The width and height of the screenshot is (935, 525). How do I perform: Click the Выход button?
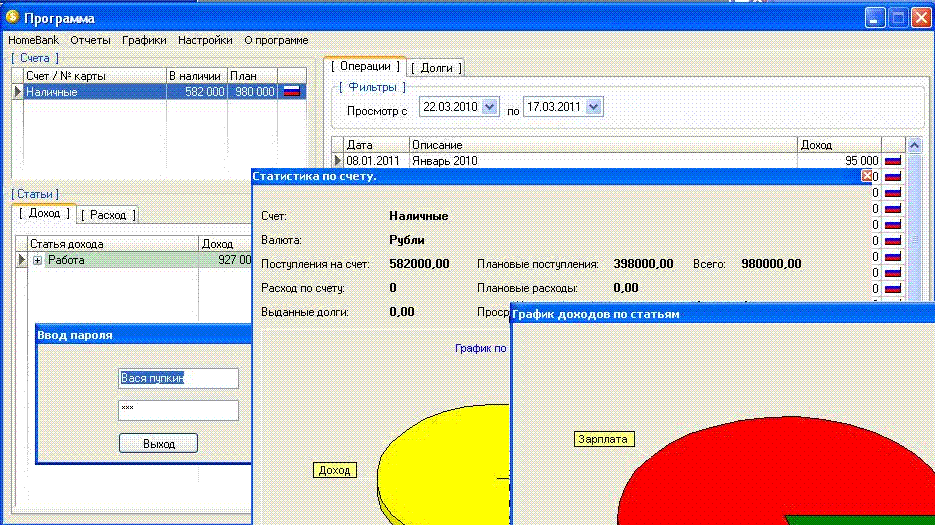[158, 443]
